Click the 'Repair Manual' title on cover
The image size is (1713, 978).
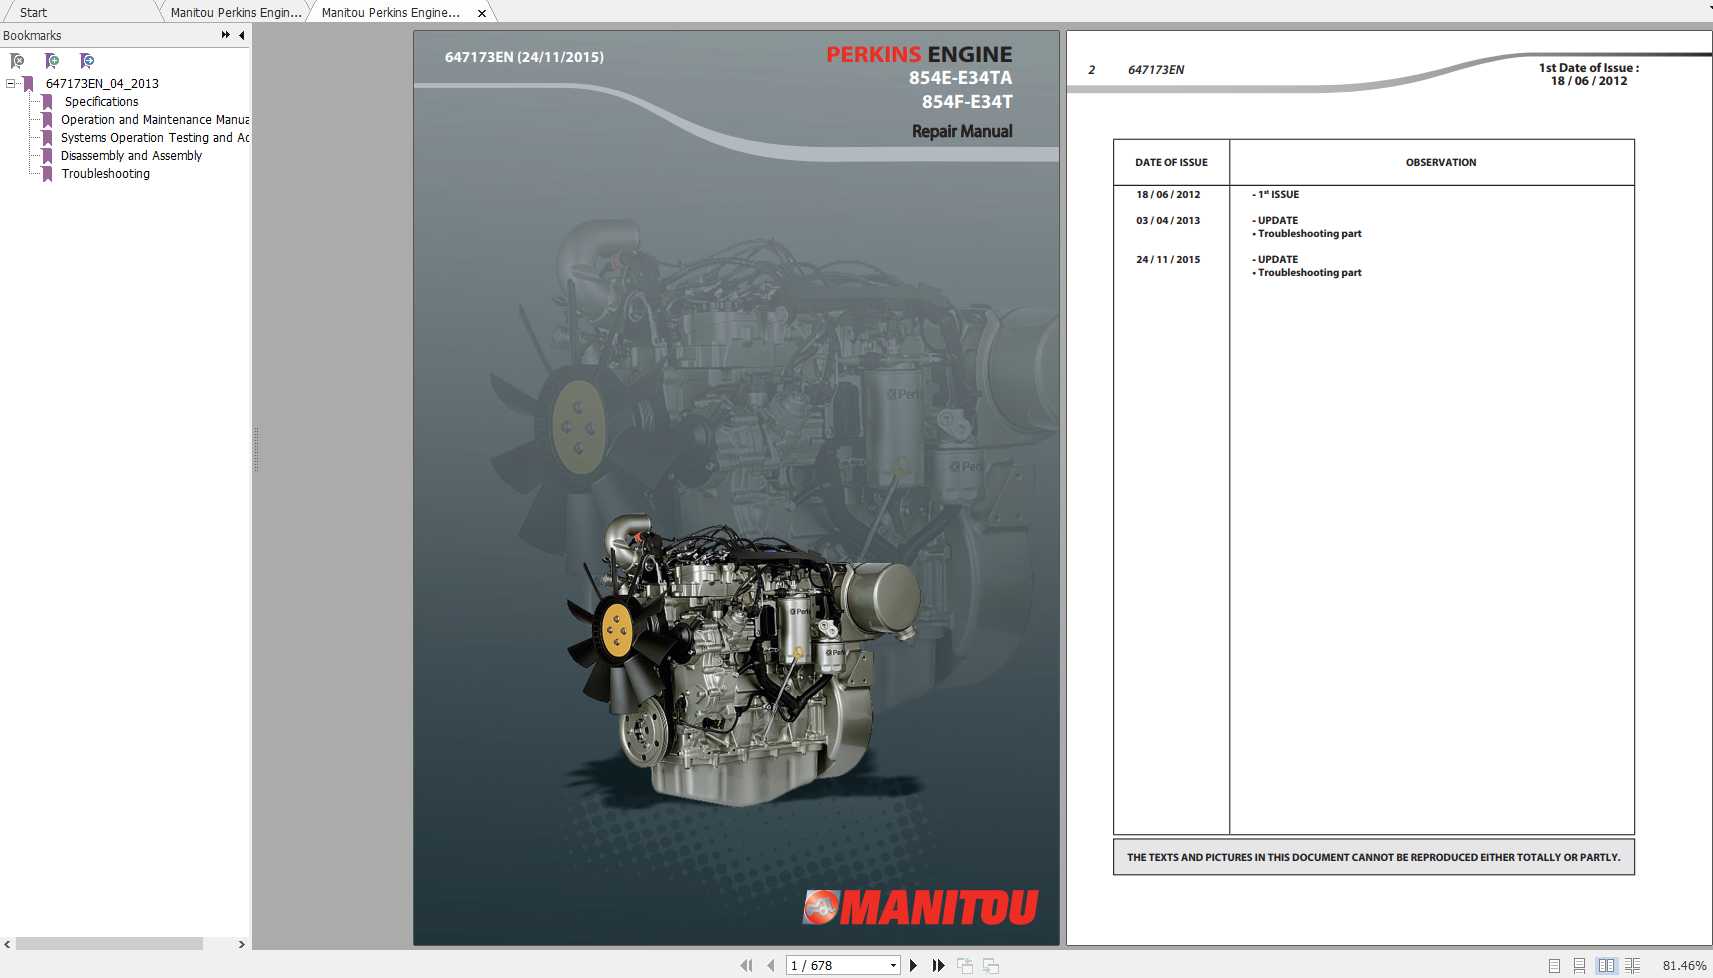pos(962,131)
